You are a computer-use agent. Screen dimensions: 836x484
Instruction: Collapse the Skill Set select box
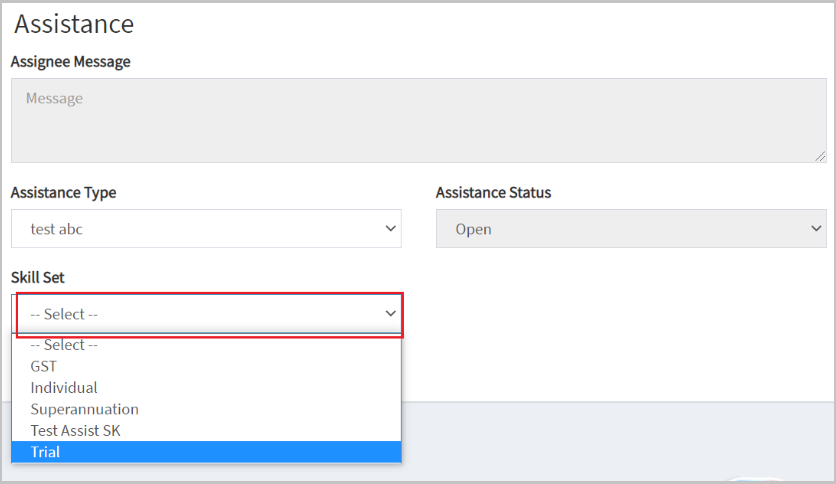pyautogui.click(x=206, y=314)
